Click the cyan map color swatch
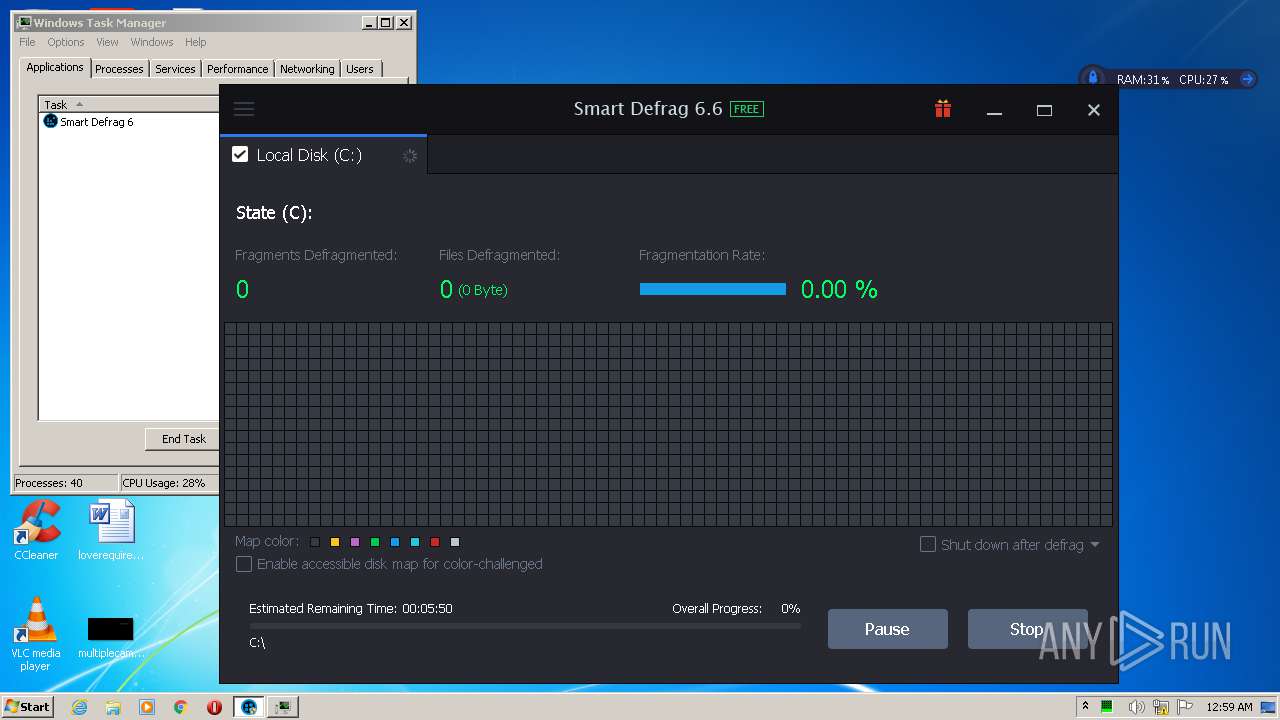 coord(415,542)
